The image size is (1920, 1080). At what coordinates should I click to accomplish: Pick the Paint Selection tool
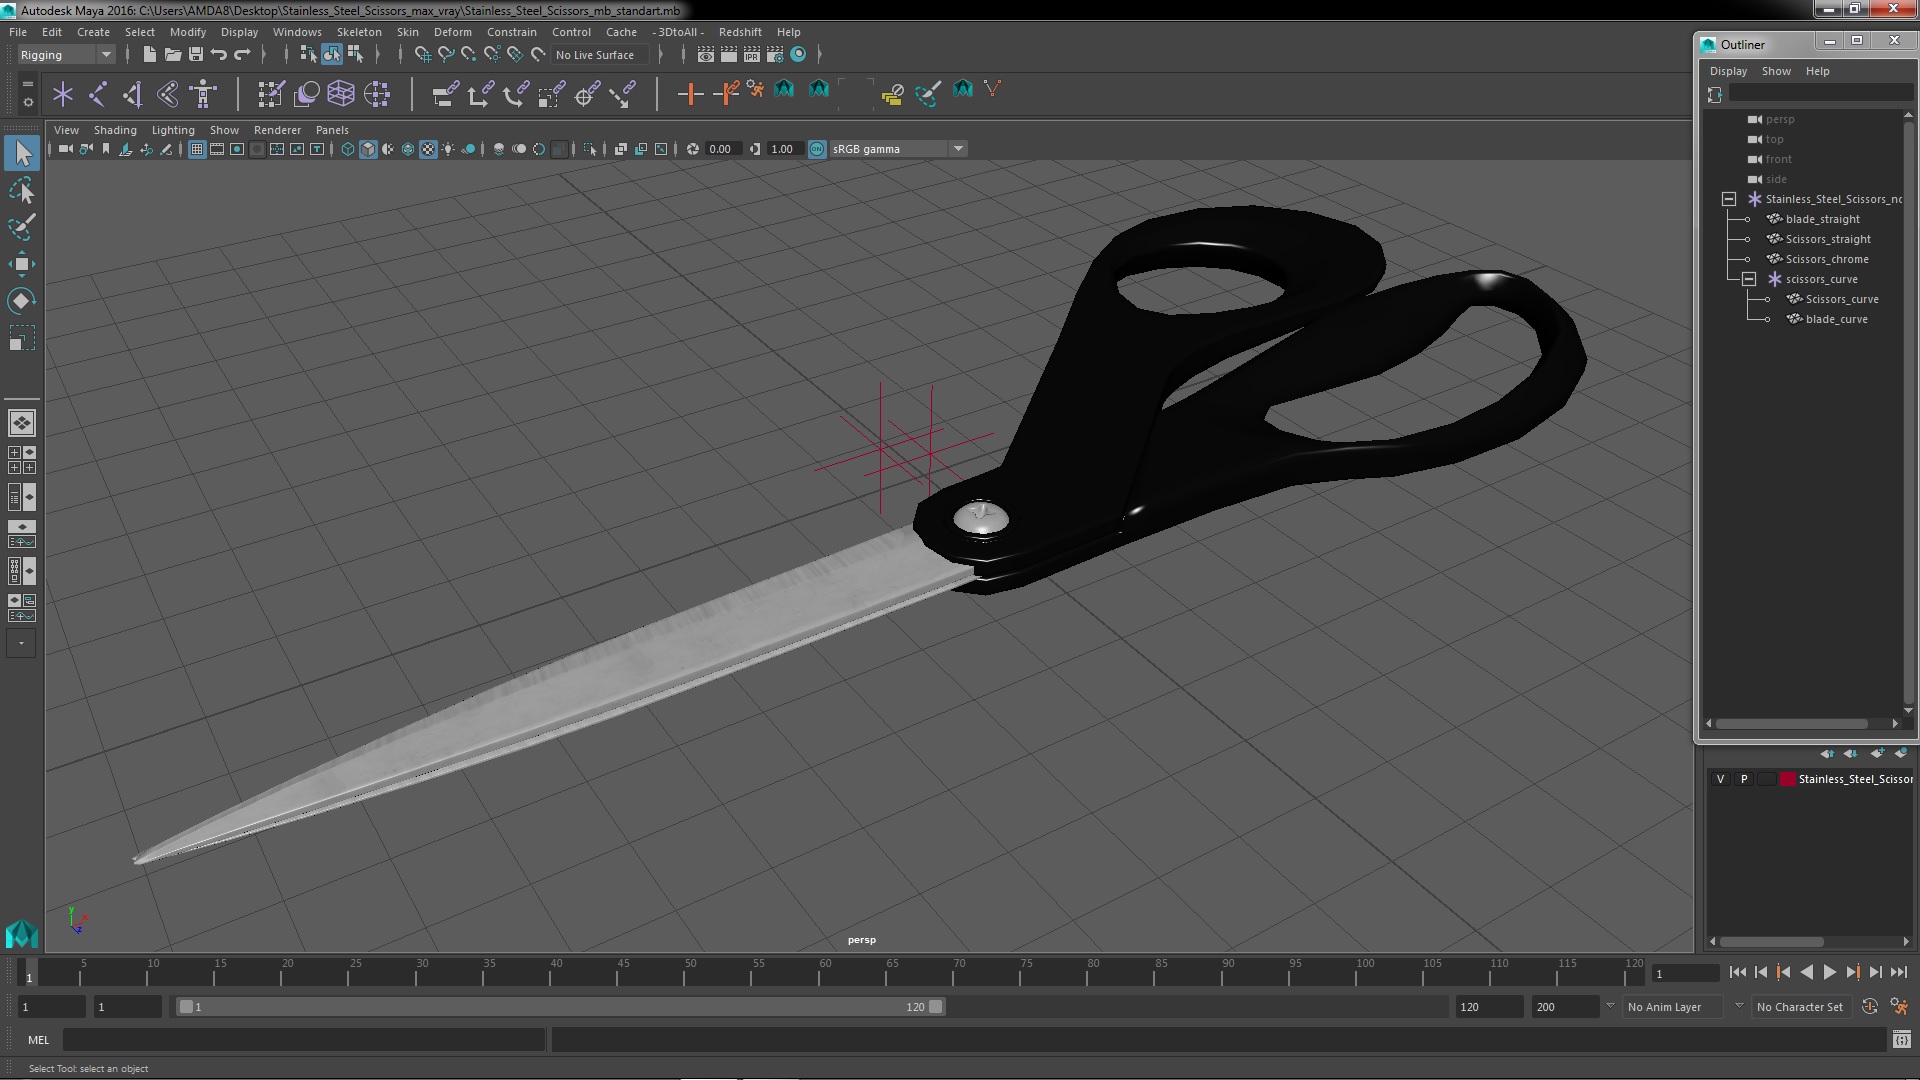tap(21, 228)
